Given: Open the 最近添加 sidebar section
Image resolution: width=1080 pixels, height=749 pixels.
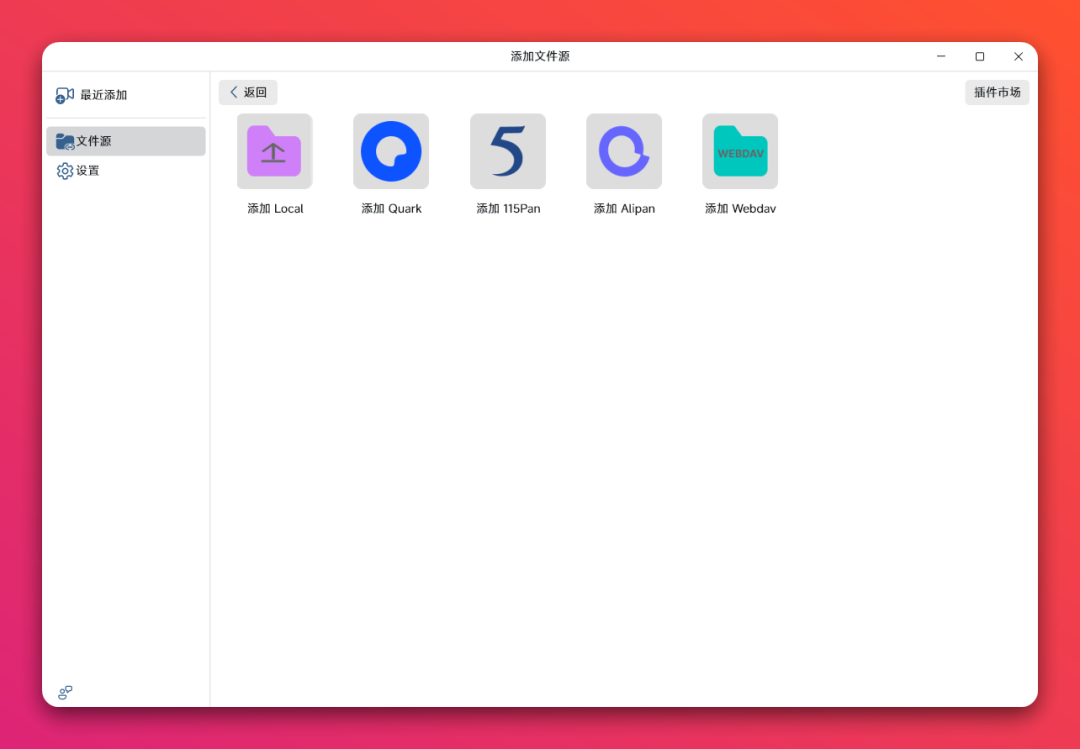Looking at the screenshot, I should tap(103, 95).
